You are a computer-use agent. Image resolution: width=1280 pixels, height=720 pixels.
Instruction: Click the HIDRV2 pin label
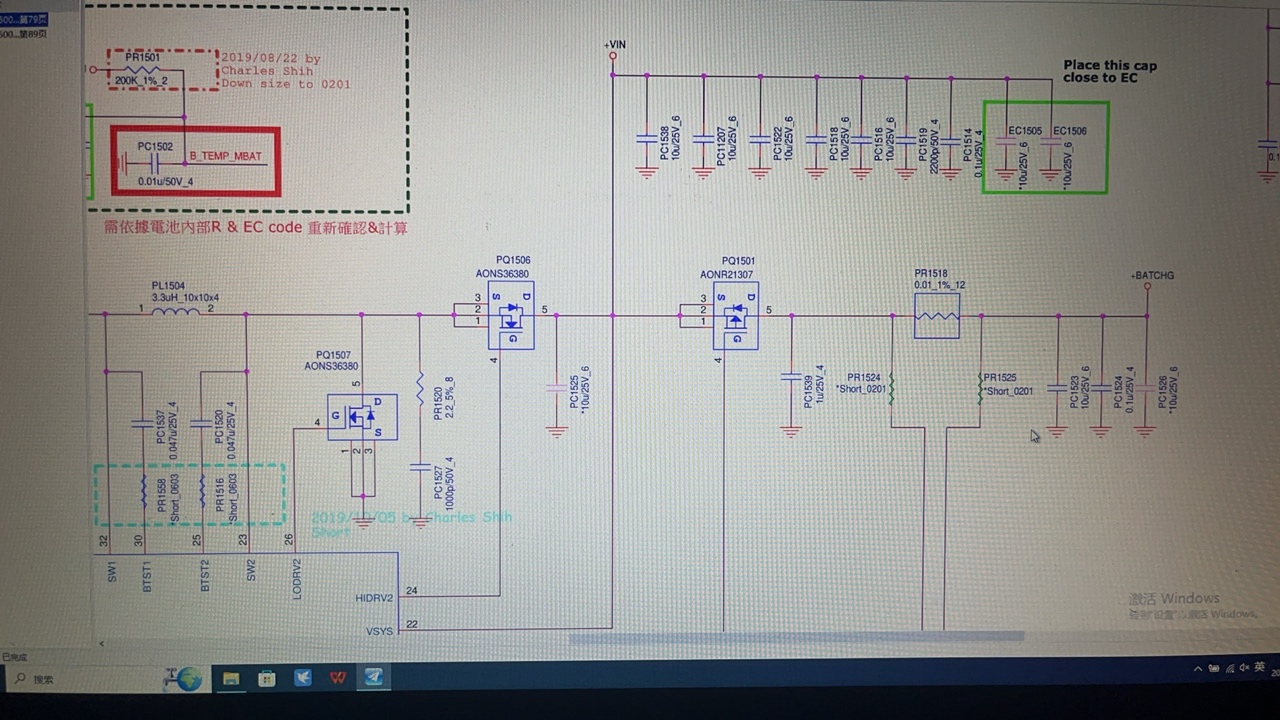(374, 598)
